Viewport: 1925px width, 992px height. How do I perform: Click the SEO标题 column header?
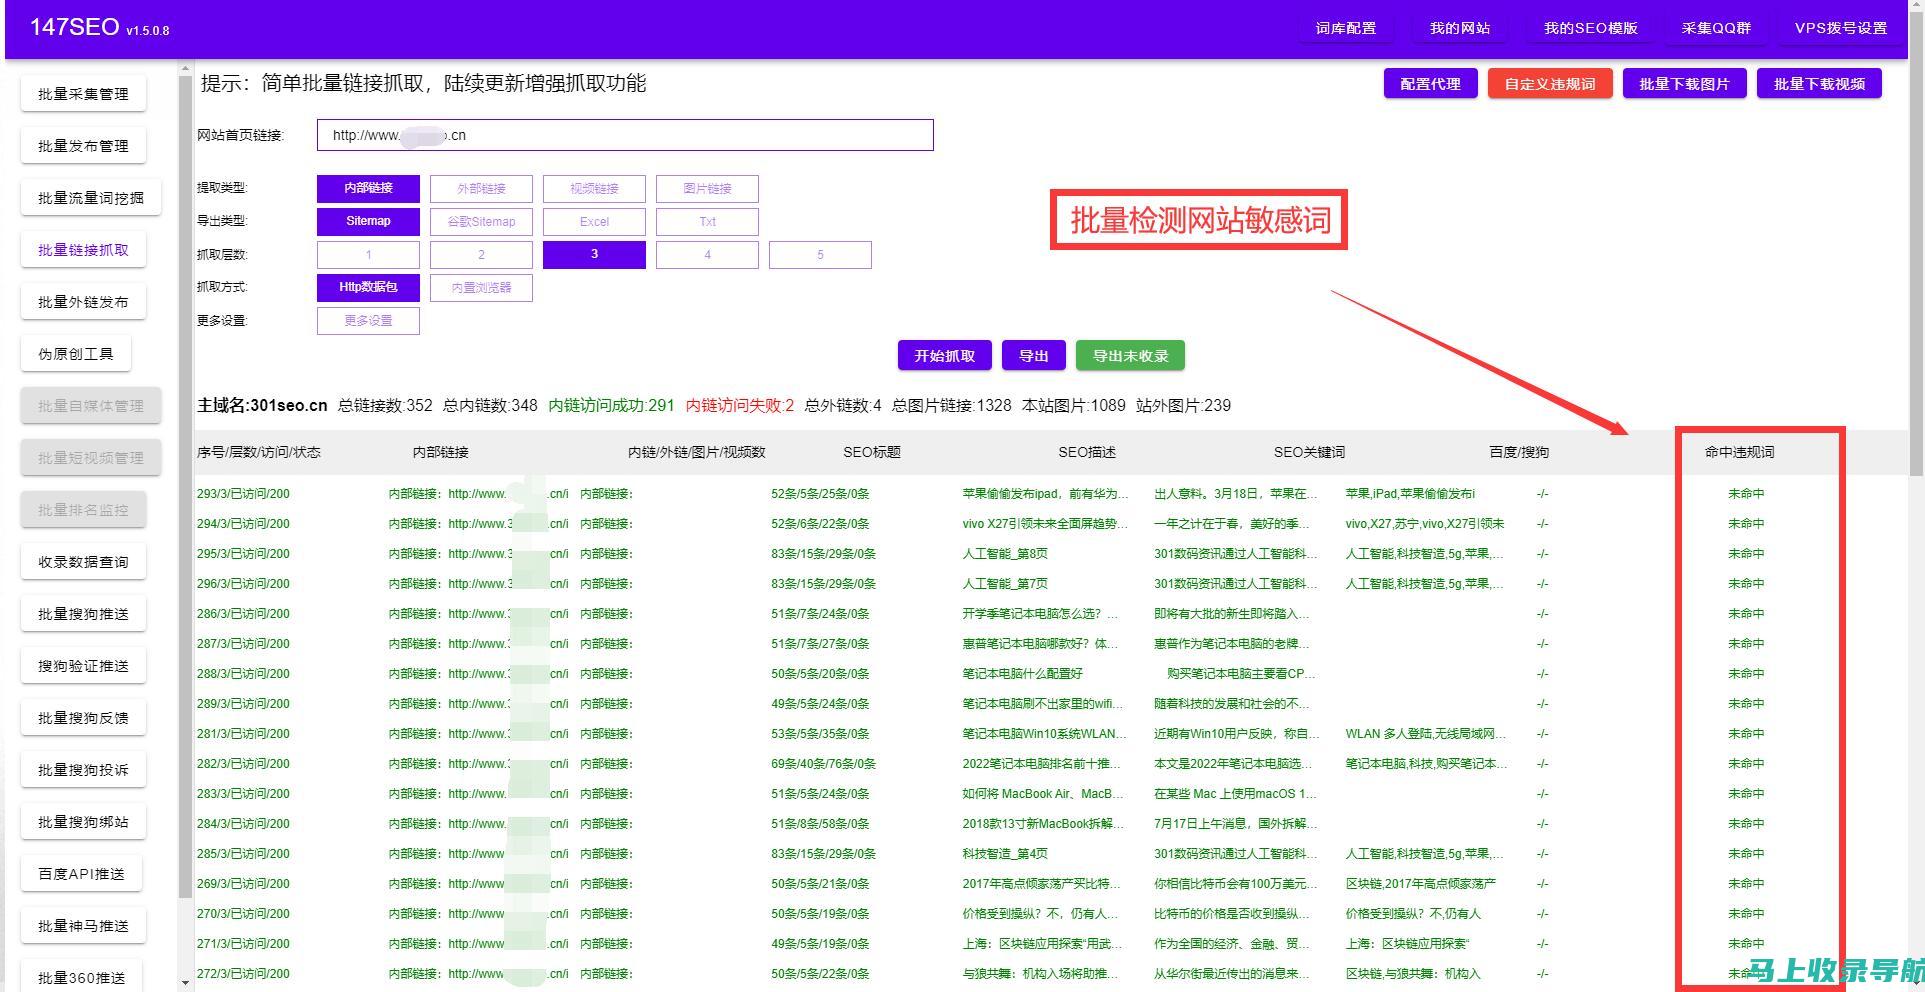872,452
